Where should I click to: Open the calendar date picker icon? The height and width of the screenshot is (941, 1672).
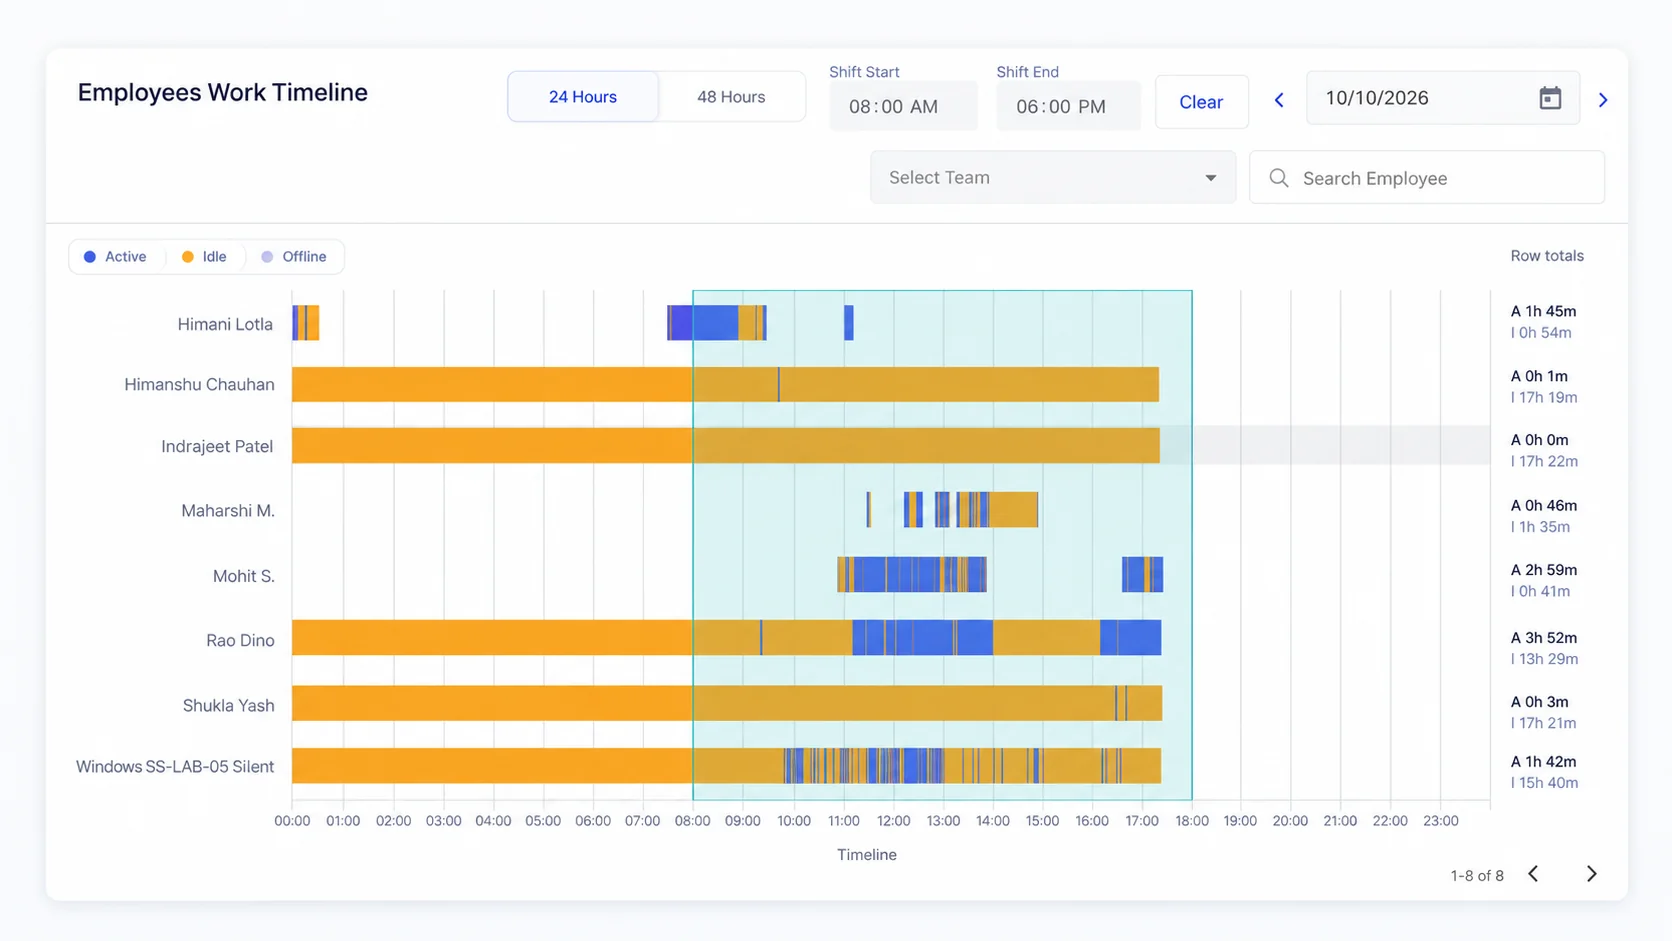tap(1550, 98)
